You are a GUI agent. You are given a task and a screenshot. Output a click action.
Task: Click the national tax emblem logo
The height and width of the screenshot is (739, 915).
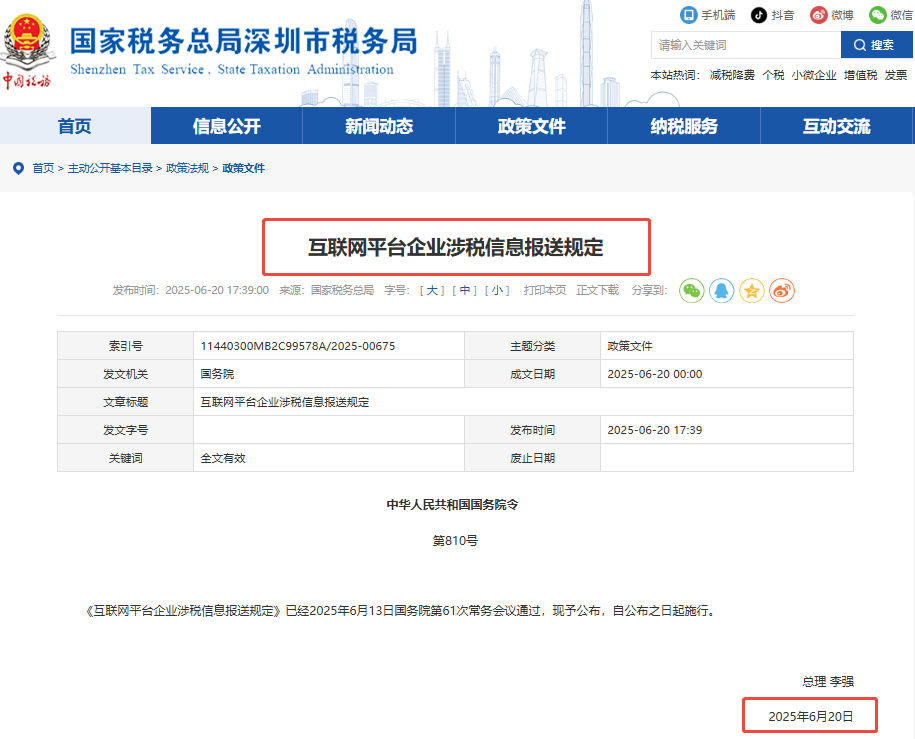point(30,38)
